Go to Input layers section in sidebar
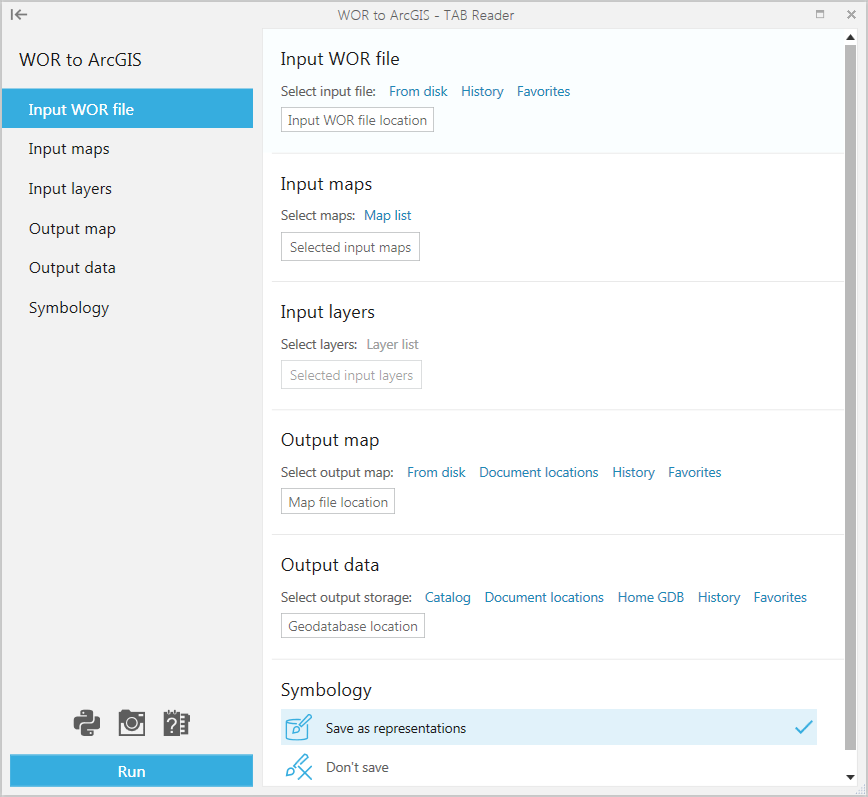Image resolution: width=868 pixels, height=797 pixels. coord(127,189)
